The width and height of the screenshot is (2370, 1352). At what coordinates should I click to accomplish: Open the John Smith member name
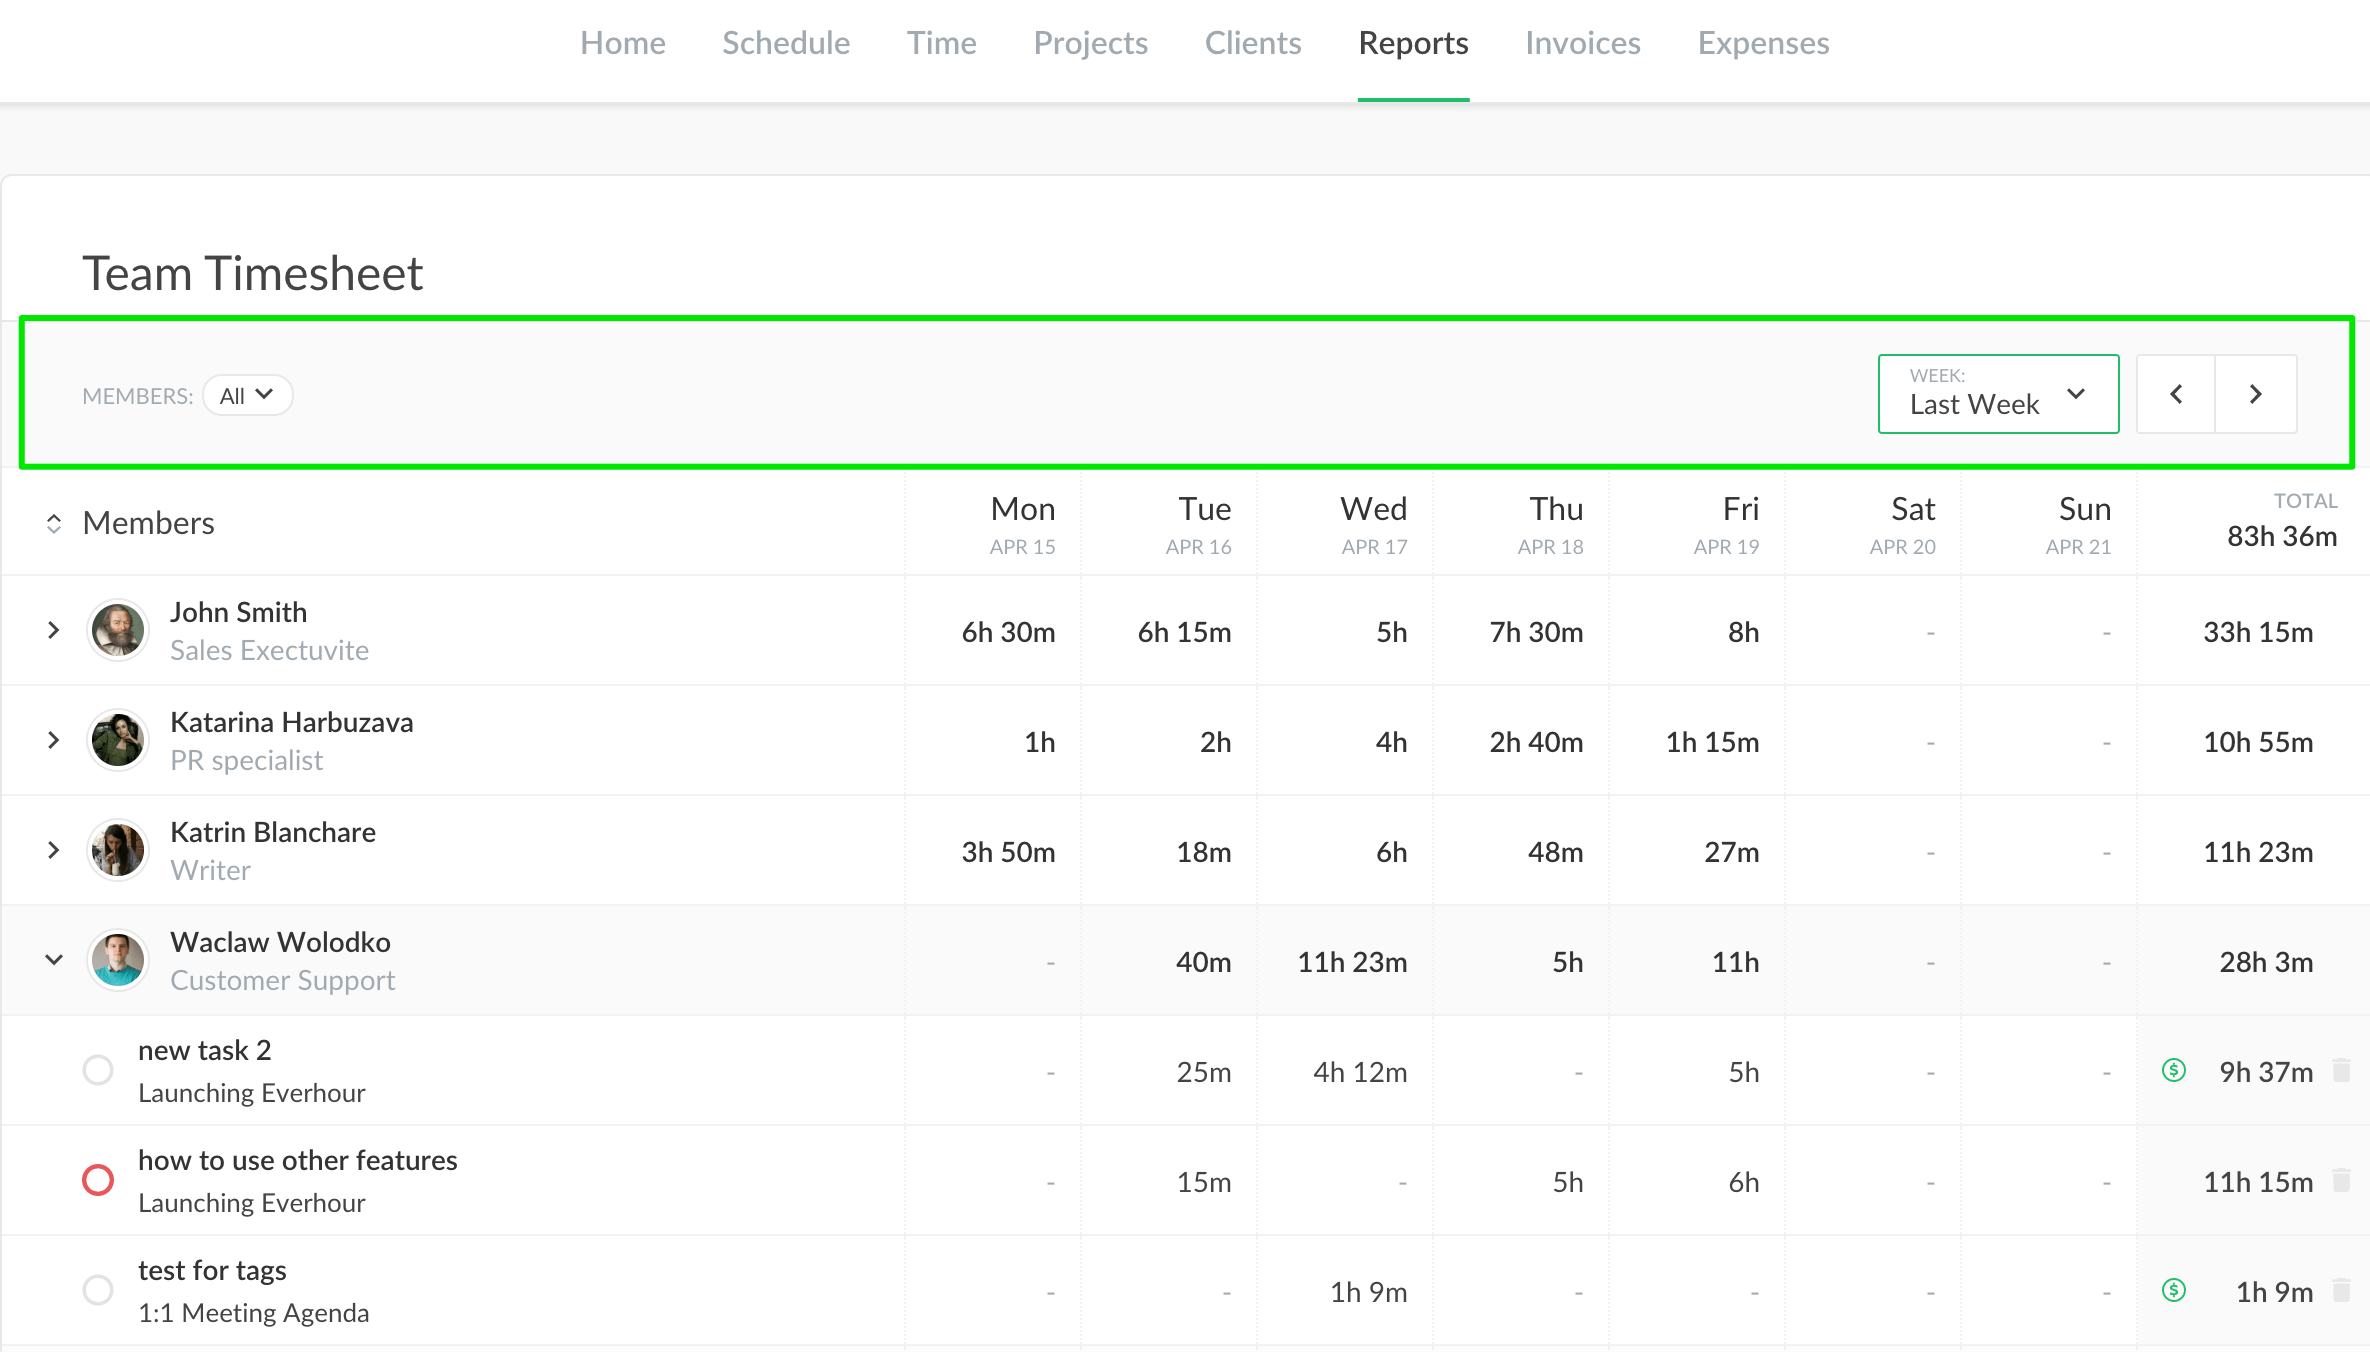point(239,612)
